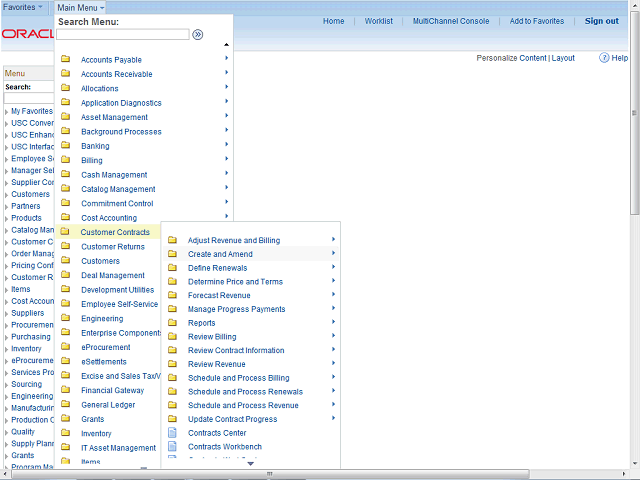
Task: Open the Favorites dropdown menu
Action: coord(24,7)
